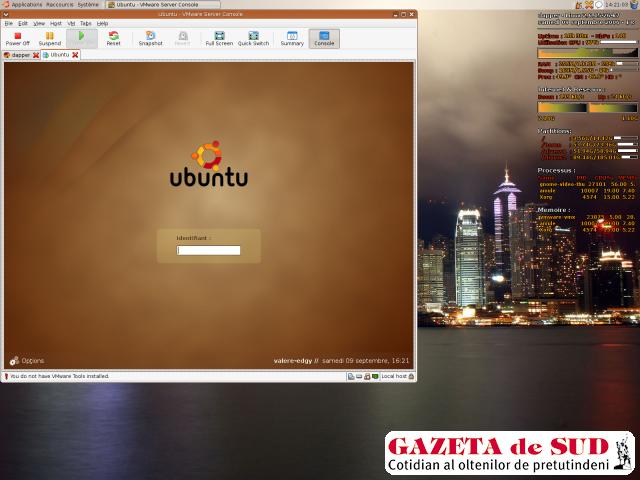Open the Système panel menu
This screenshot has height=480, width=640.
88,4
